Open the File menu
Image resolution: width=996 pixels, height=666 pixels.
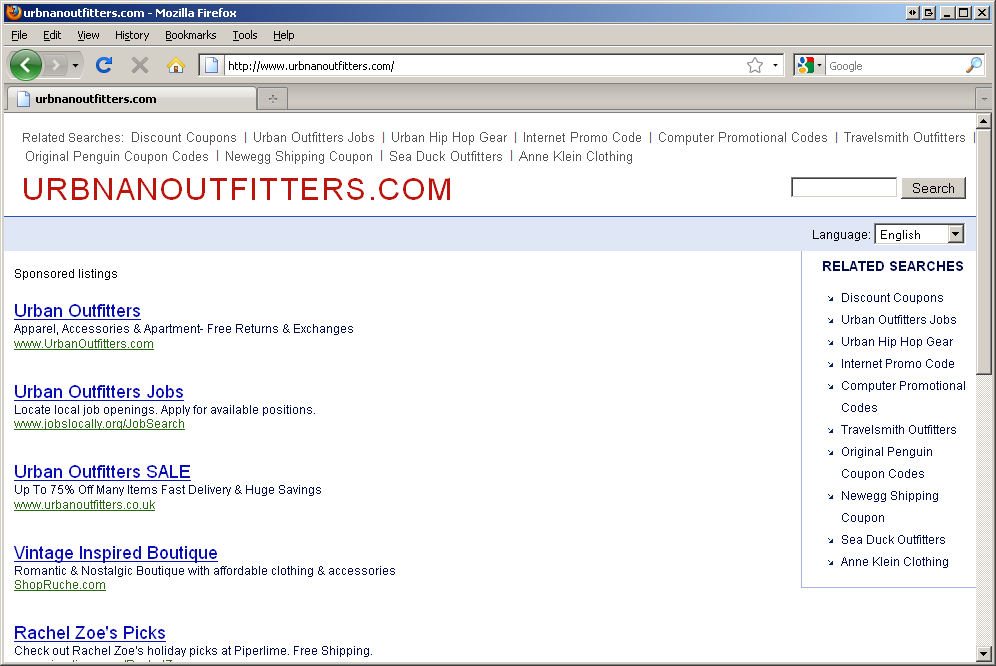[x=20, y=35]
